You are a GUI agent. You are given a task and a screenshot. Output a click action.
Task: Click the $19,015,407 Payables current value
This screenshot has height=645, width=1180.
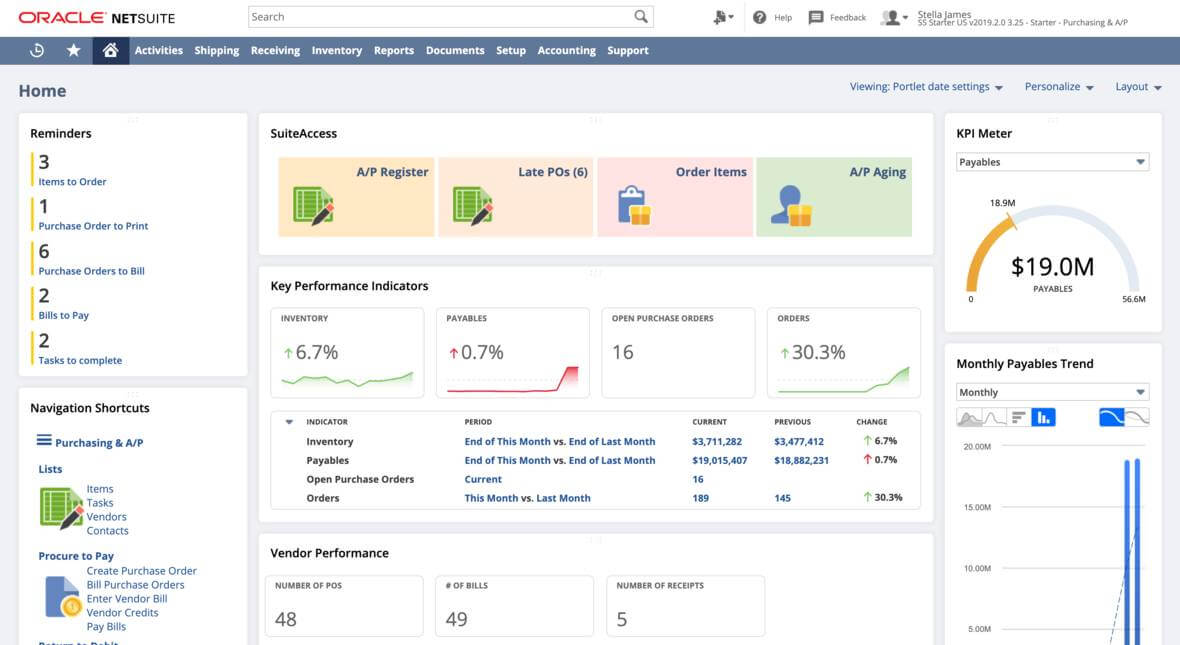[x=719, y=461]
